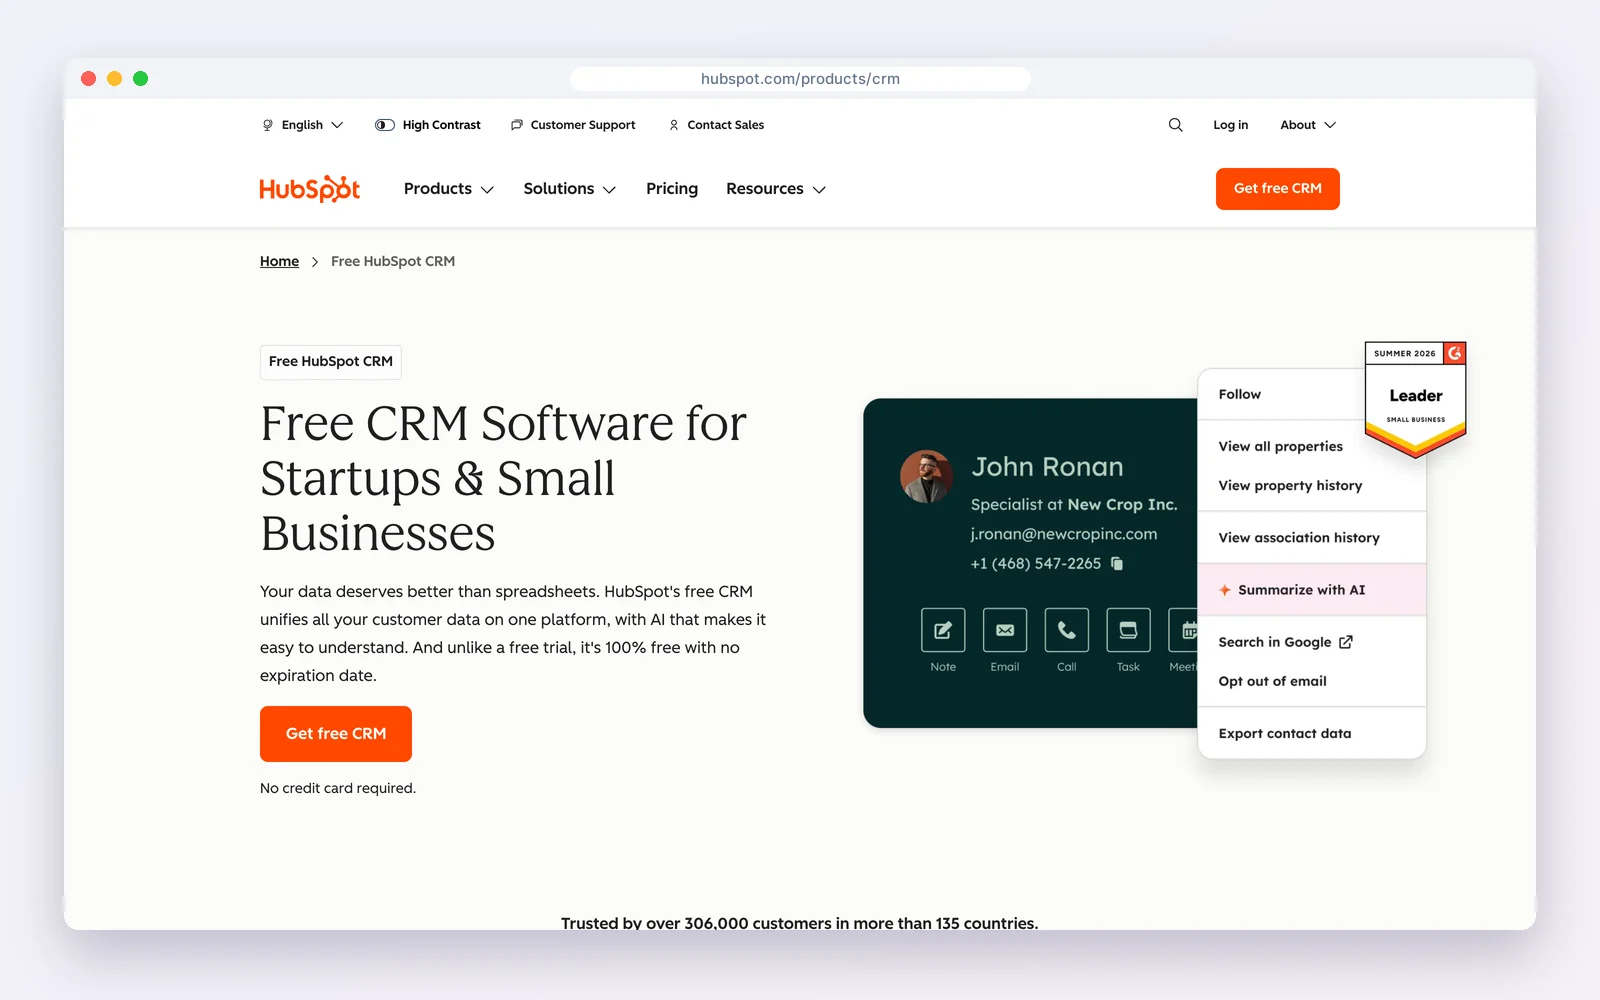Click the search magnifier icon
1600x1000 pixels.
click(1175, 125)
